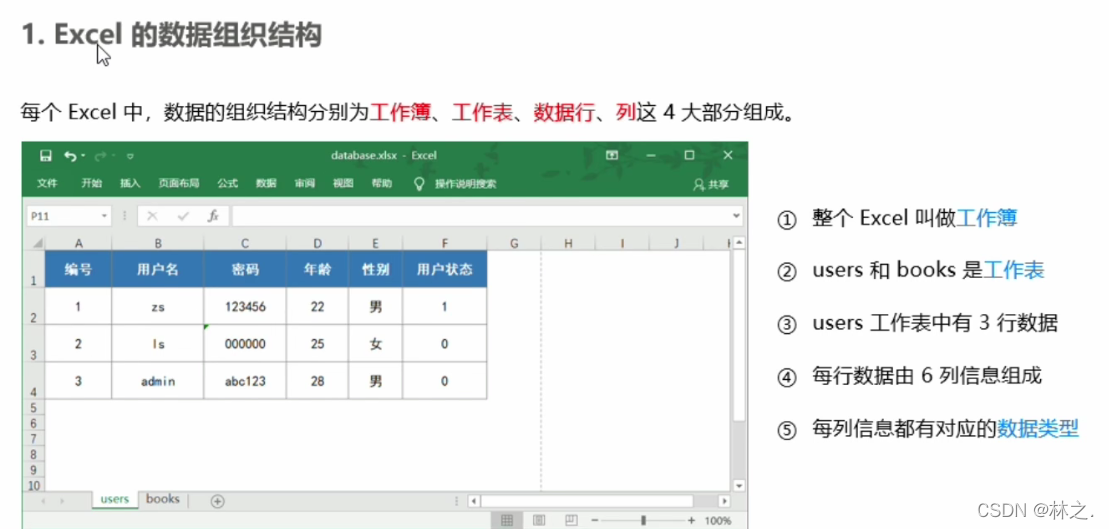The height and width of the screenshot is (529, 1109).
Task: Click cell containing admin
Action: click(158, 380)
